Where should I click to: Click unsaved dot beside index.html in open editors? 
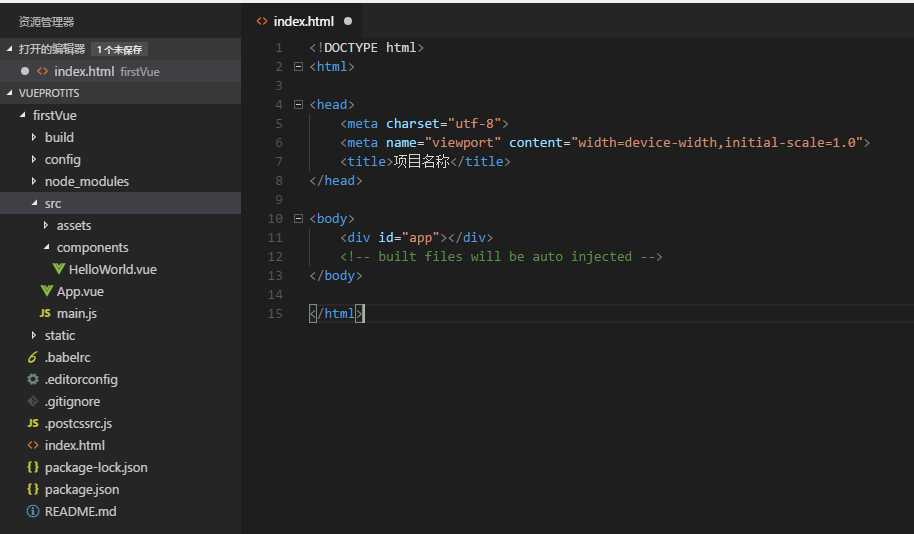(24, 71)
